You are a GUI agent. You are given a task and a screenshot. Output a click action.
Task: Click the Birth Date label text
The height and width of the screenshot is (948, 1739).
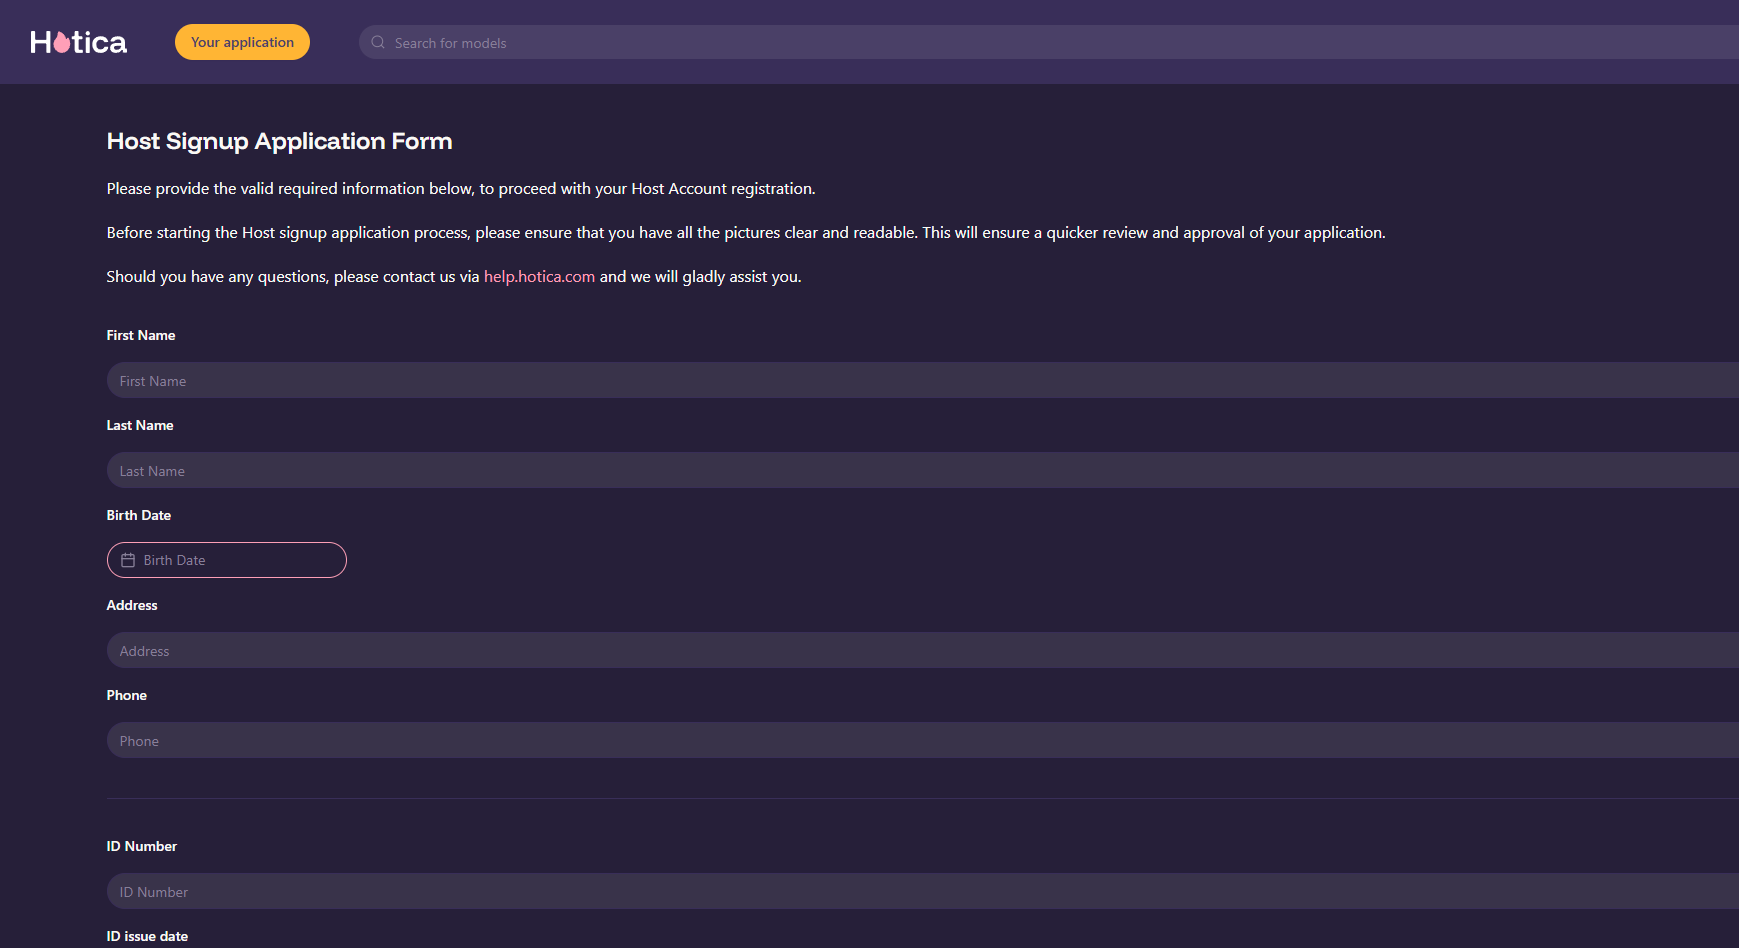tap(139, 516)
